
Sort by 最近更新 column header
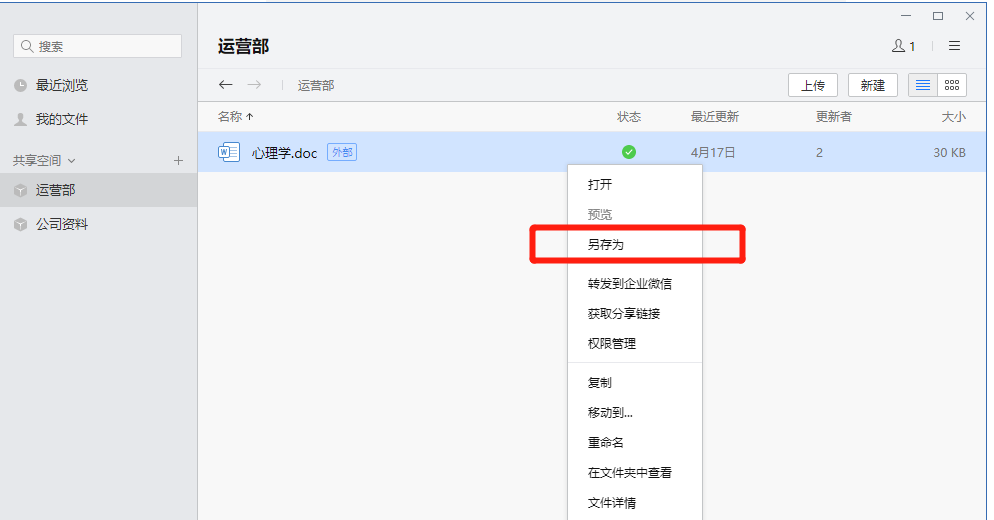click(x=714, y=117)
